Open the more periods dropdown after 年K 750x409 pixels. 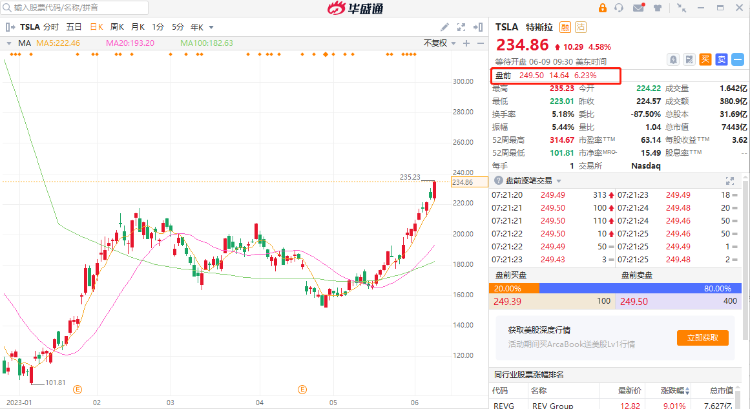tap(211, 28)
